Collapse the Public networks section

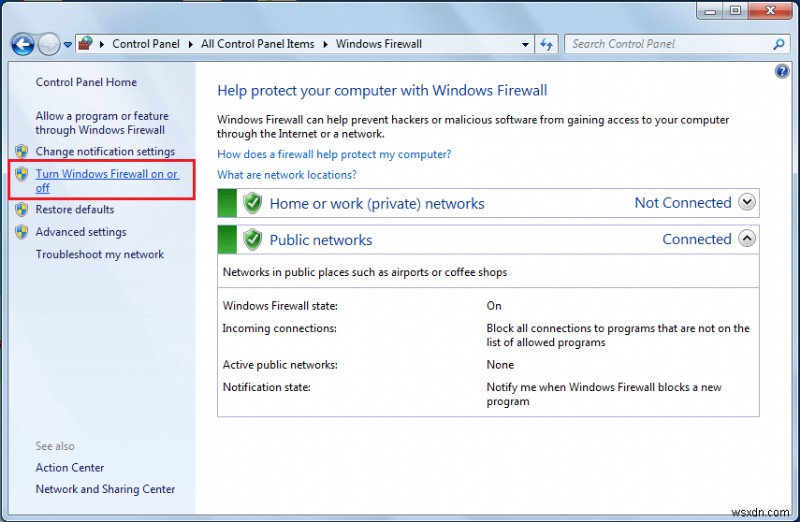[x=747, y=238]
